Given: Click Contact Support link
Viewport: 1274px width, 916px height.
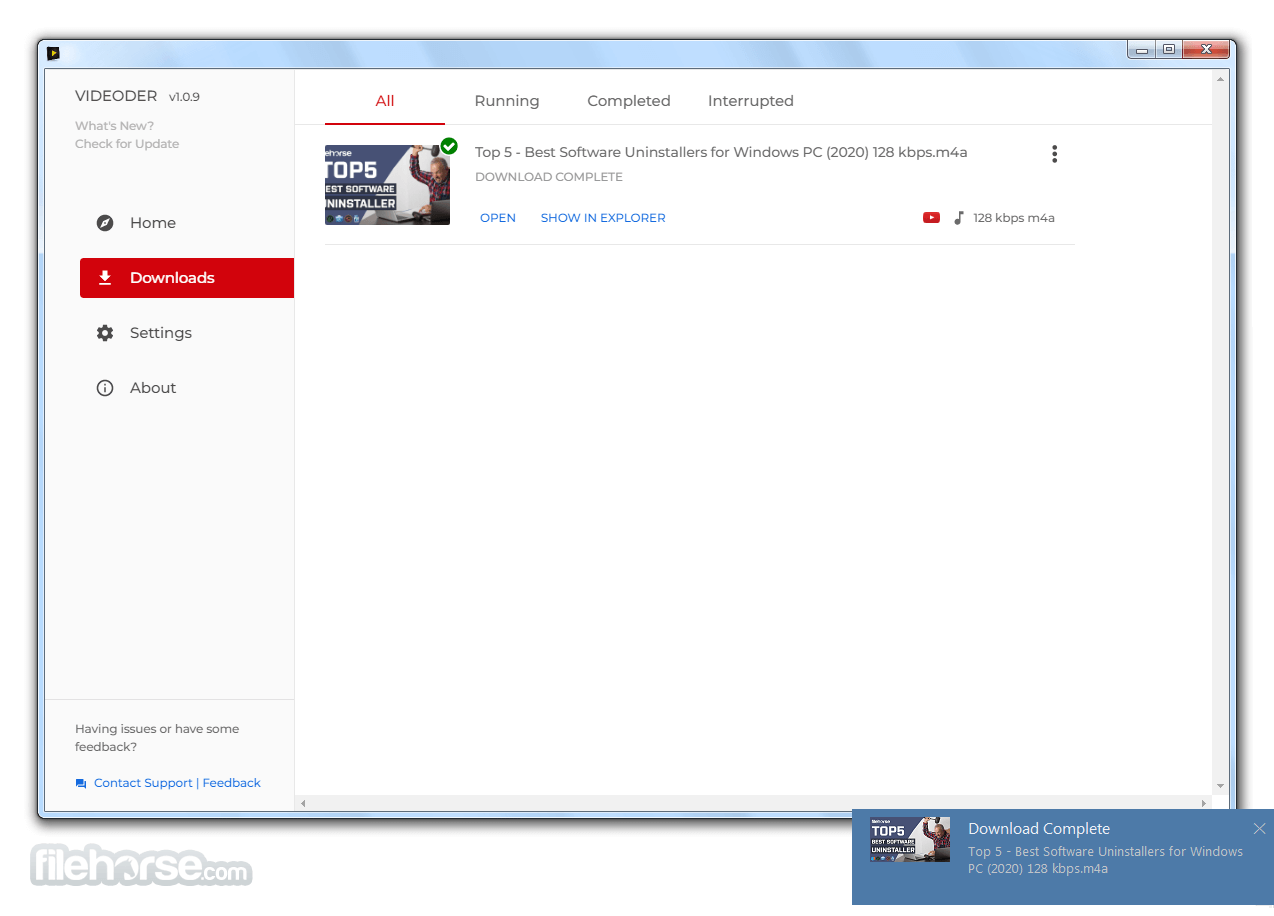Looking at the screenshot, I should point(143,783).
